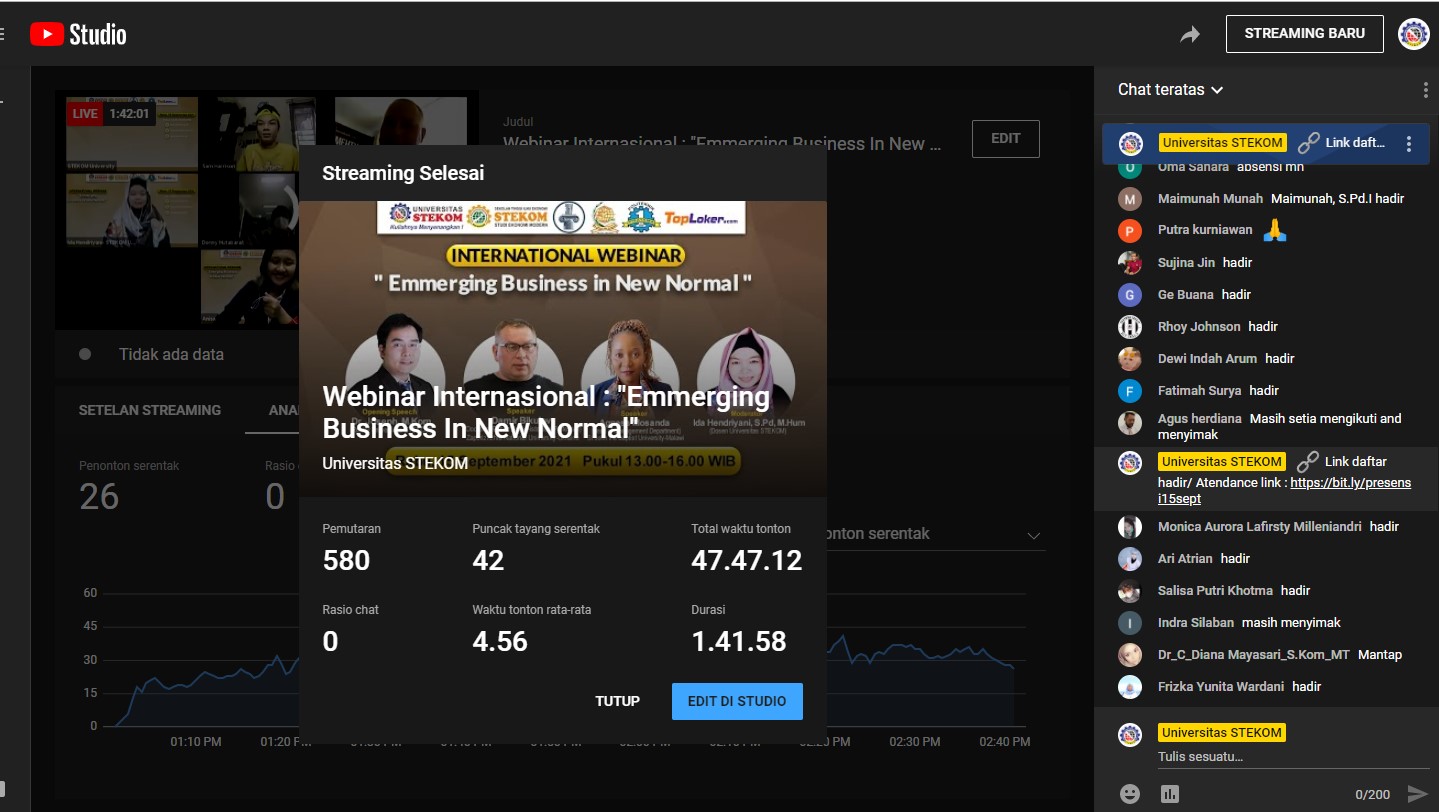1439x812 pixels.
Task: Click the link icon in pinned message
Action: [x=1308, y=143]
